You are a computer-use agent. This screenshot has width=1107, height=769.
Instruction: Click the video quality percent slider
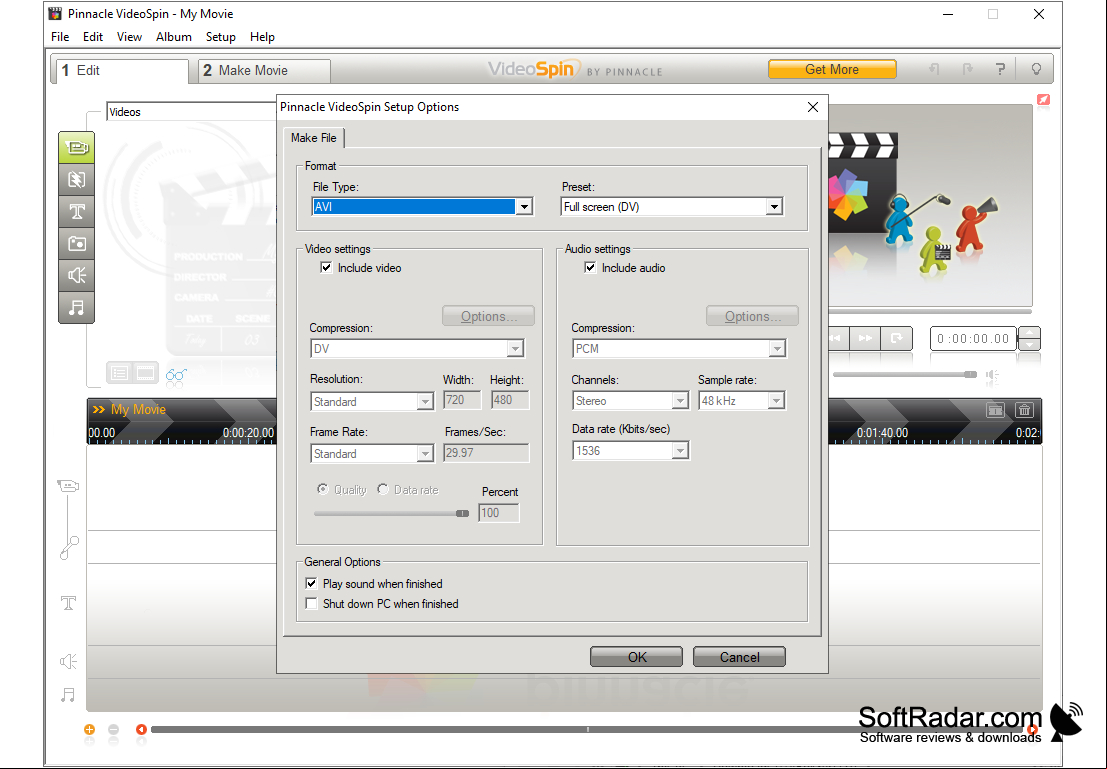click(x=392, y=513)
